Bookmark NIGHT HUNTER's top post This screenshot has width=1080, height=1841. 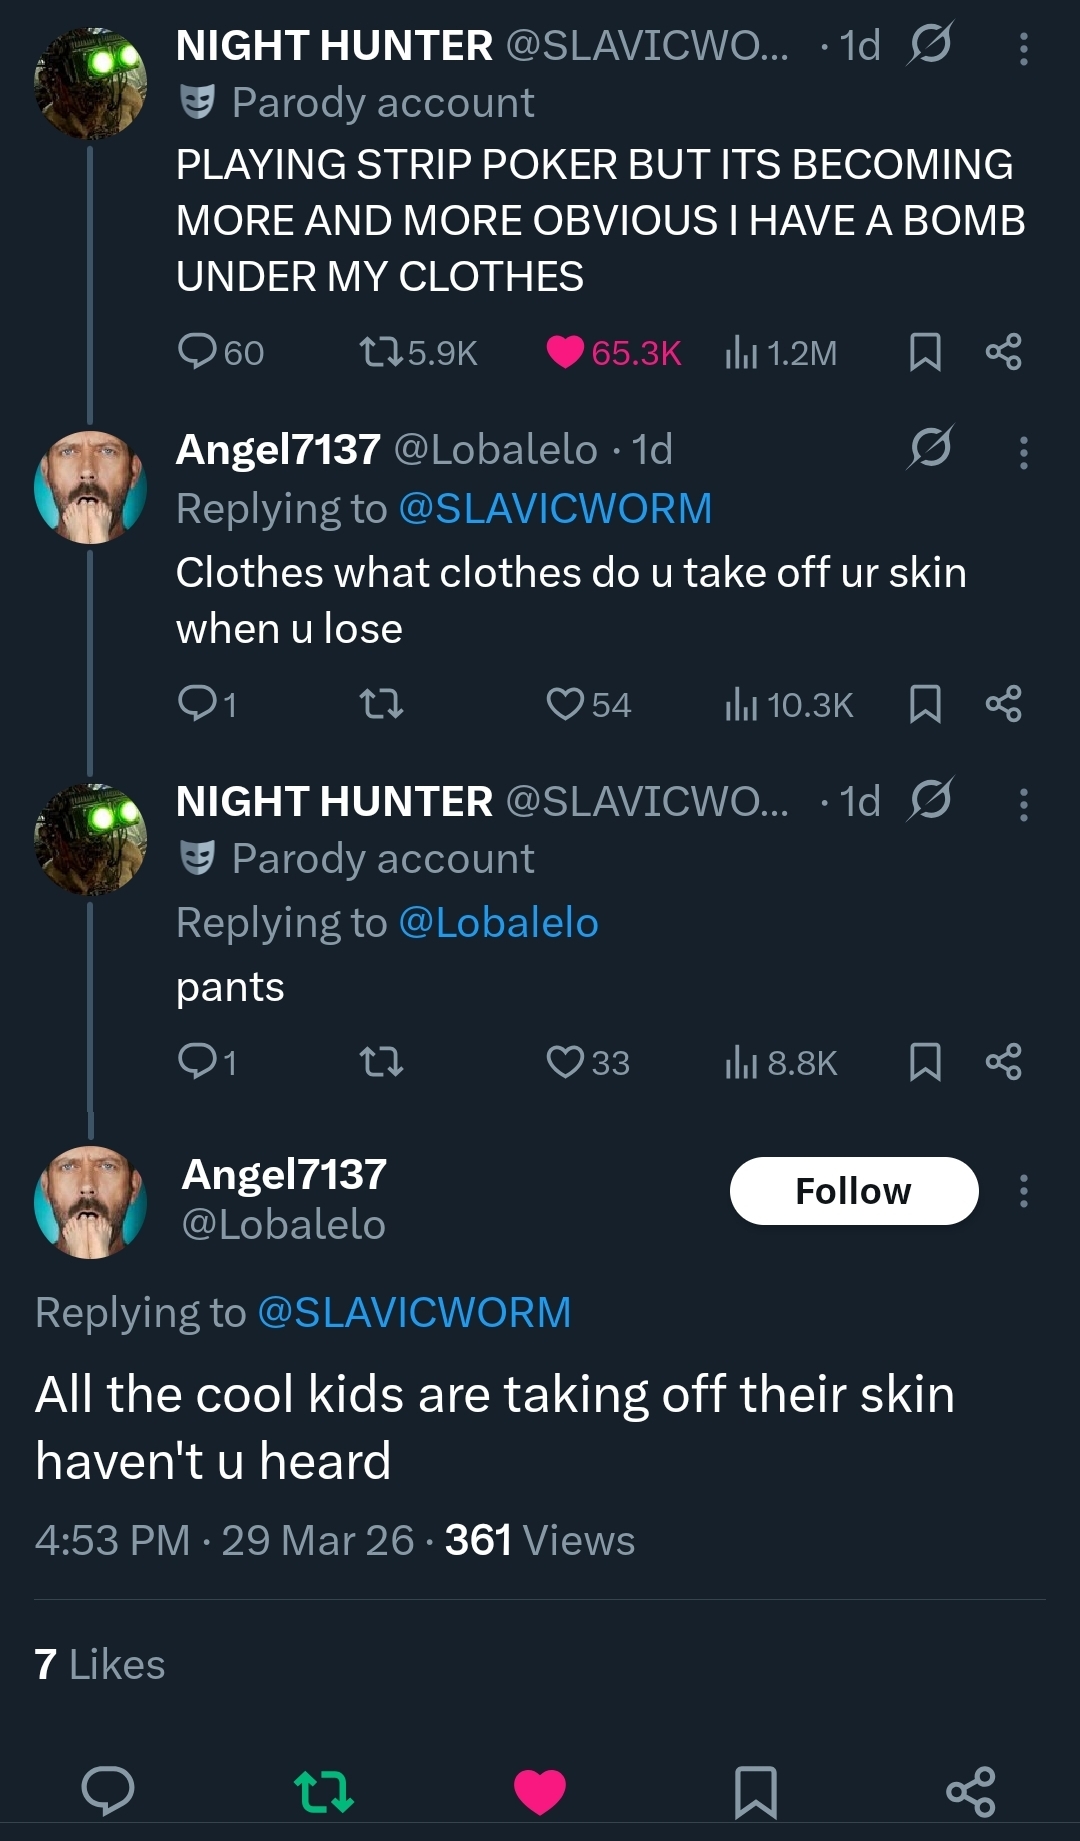pyautogui.click(x=925, y=352)
